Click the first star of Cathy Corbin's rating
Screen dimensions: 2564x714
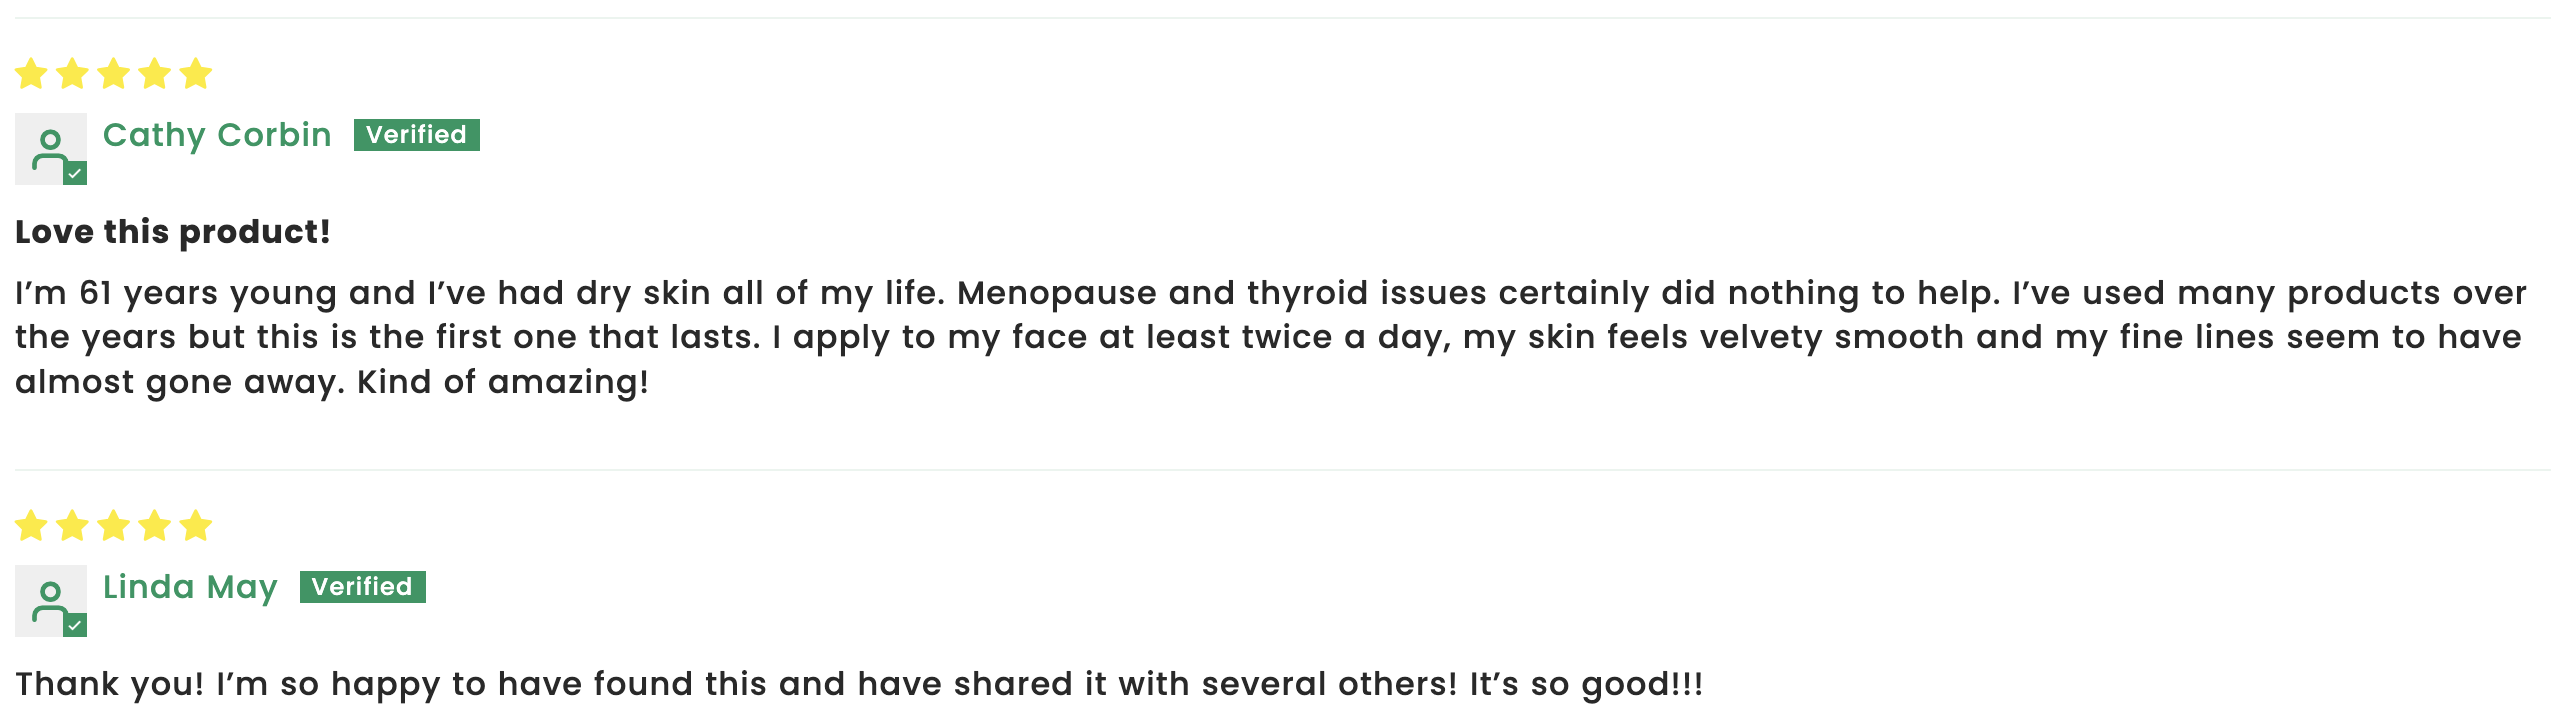pyautogui.click(x=32, y=73)
